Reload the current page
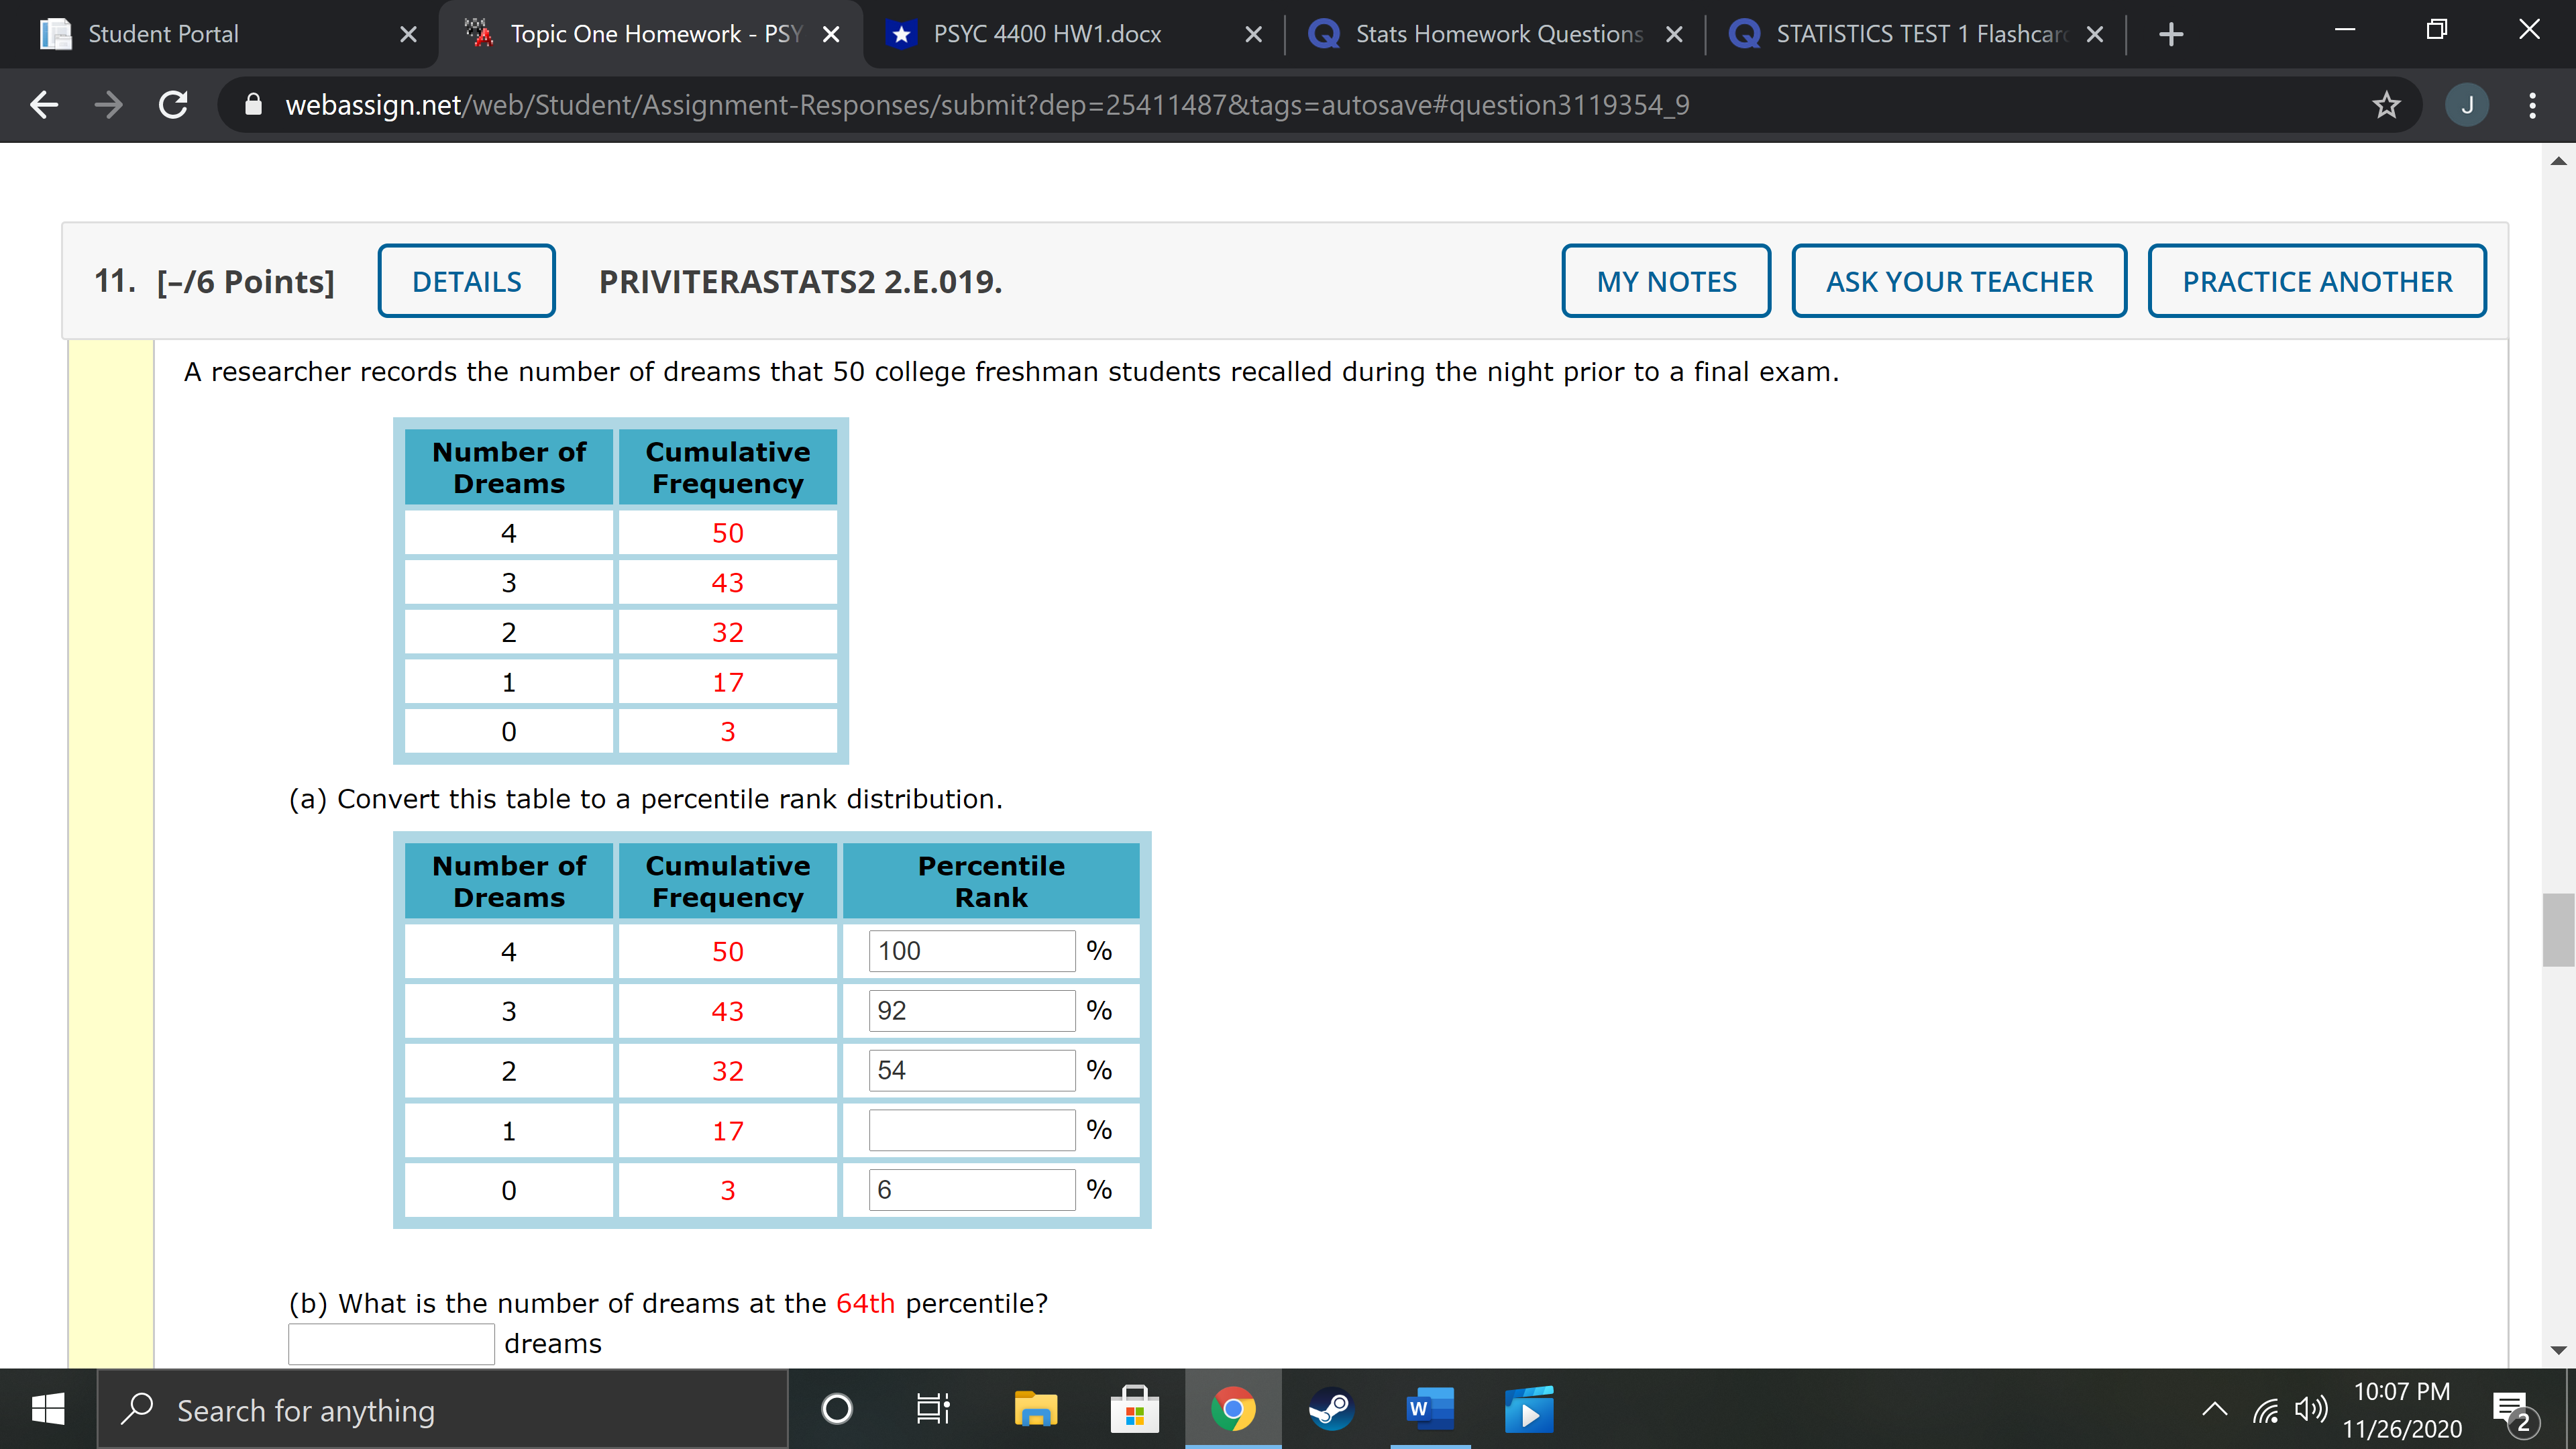Screen dimensions: 2576x1449 173,104
